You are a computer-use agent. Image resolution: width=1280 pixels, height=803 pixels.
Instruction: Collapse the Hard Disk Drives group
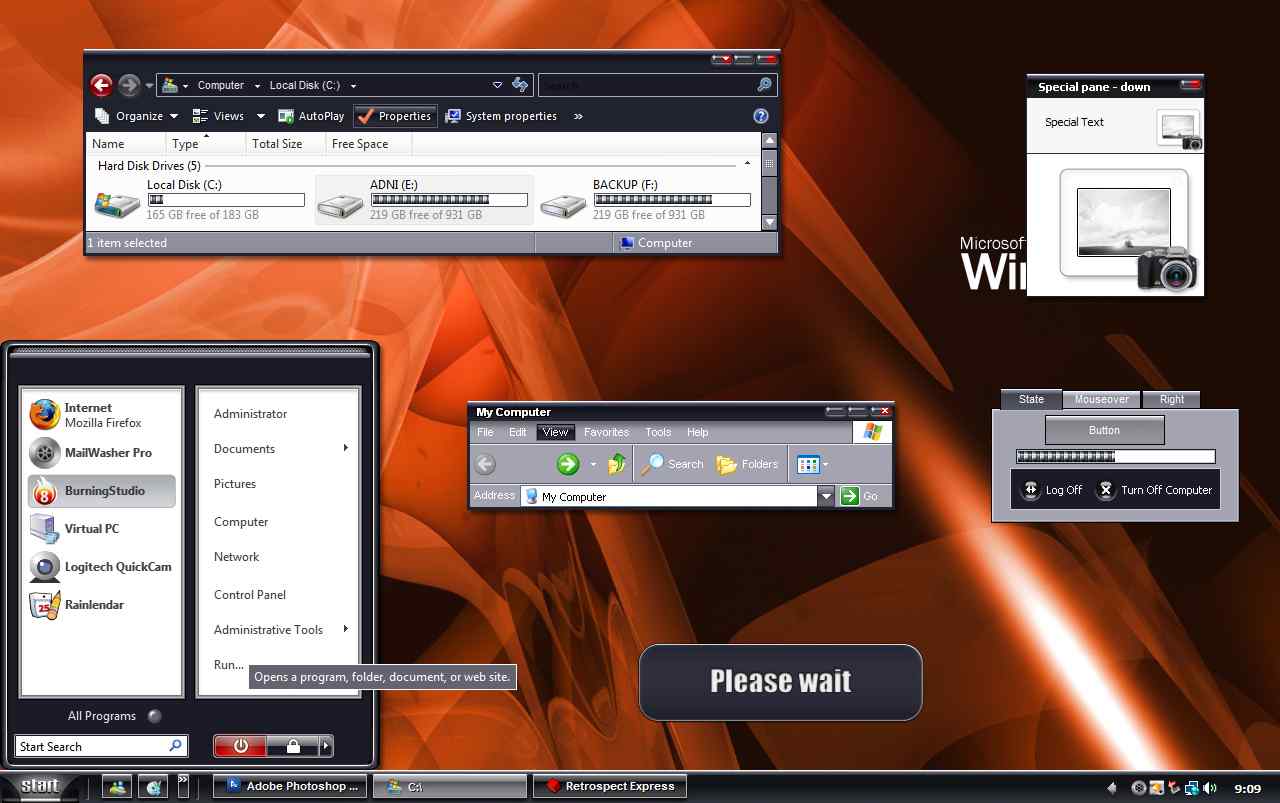tap(747, 164)
